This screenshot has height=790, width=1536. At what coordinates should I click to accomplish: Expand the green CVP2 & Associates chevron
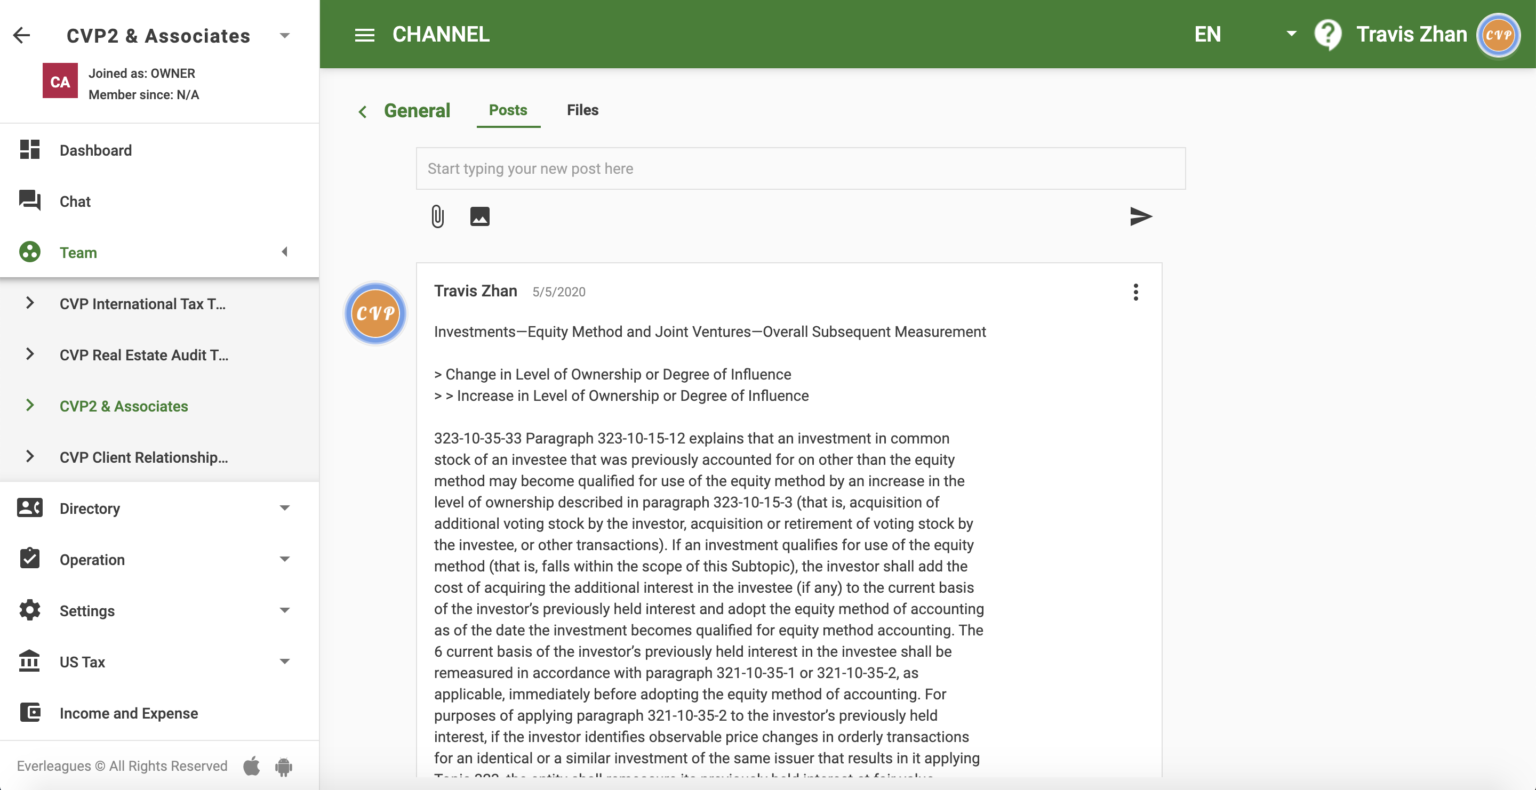tap(30, 405)
